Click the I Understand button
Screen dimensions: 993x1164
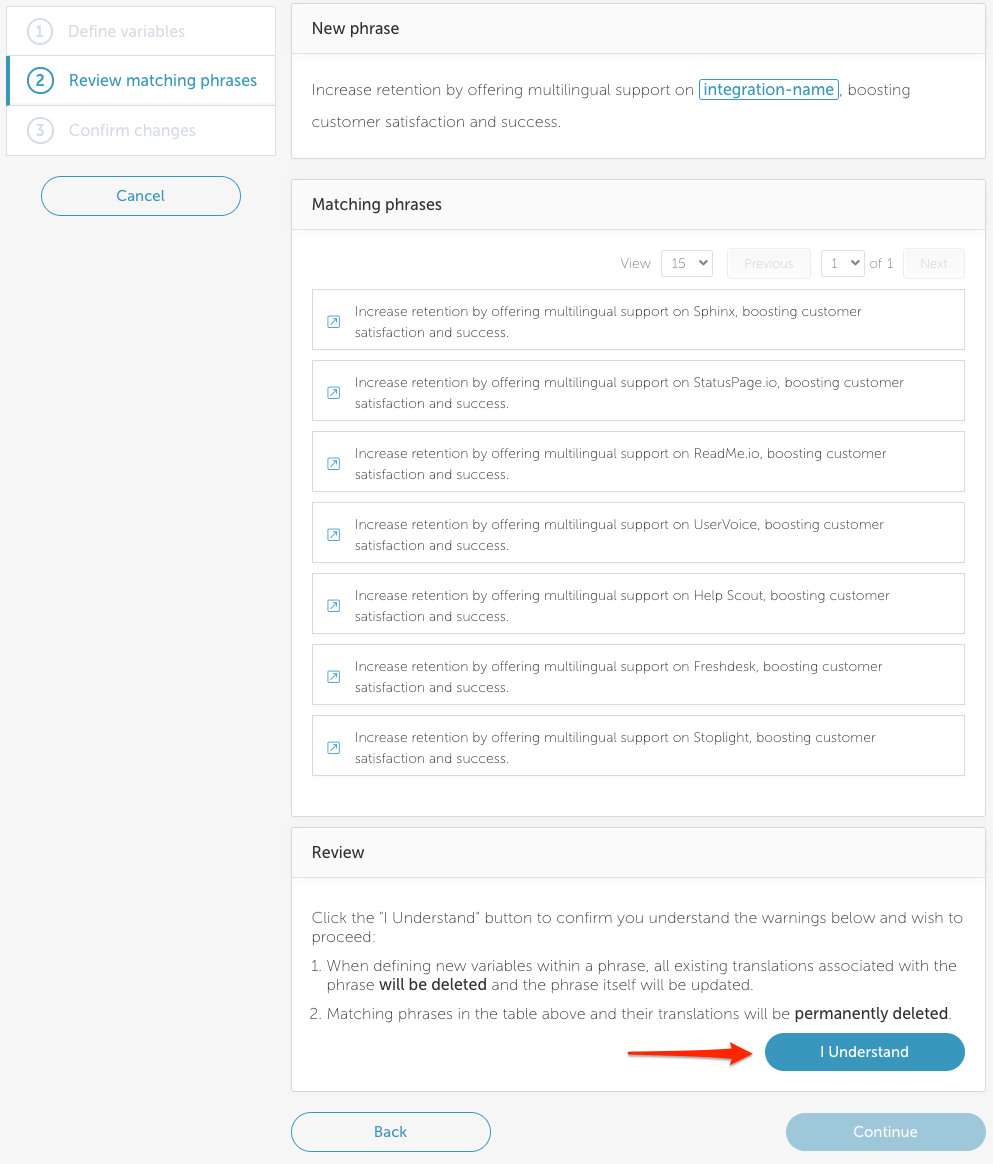tap(865, 1052)
